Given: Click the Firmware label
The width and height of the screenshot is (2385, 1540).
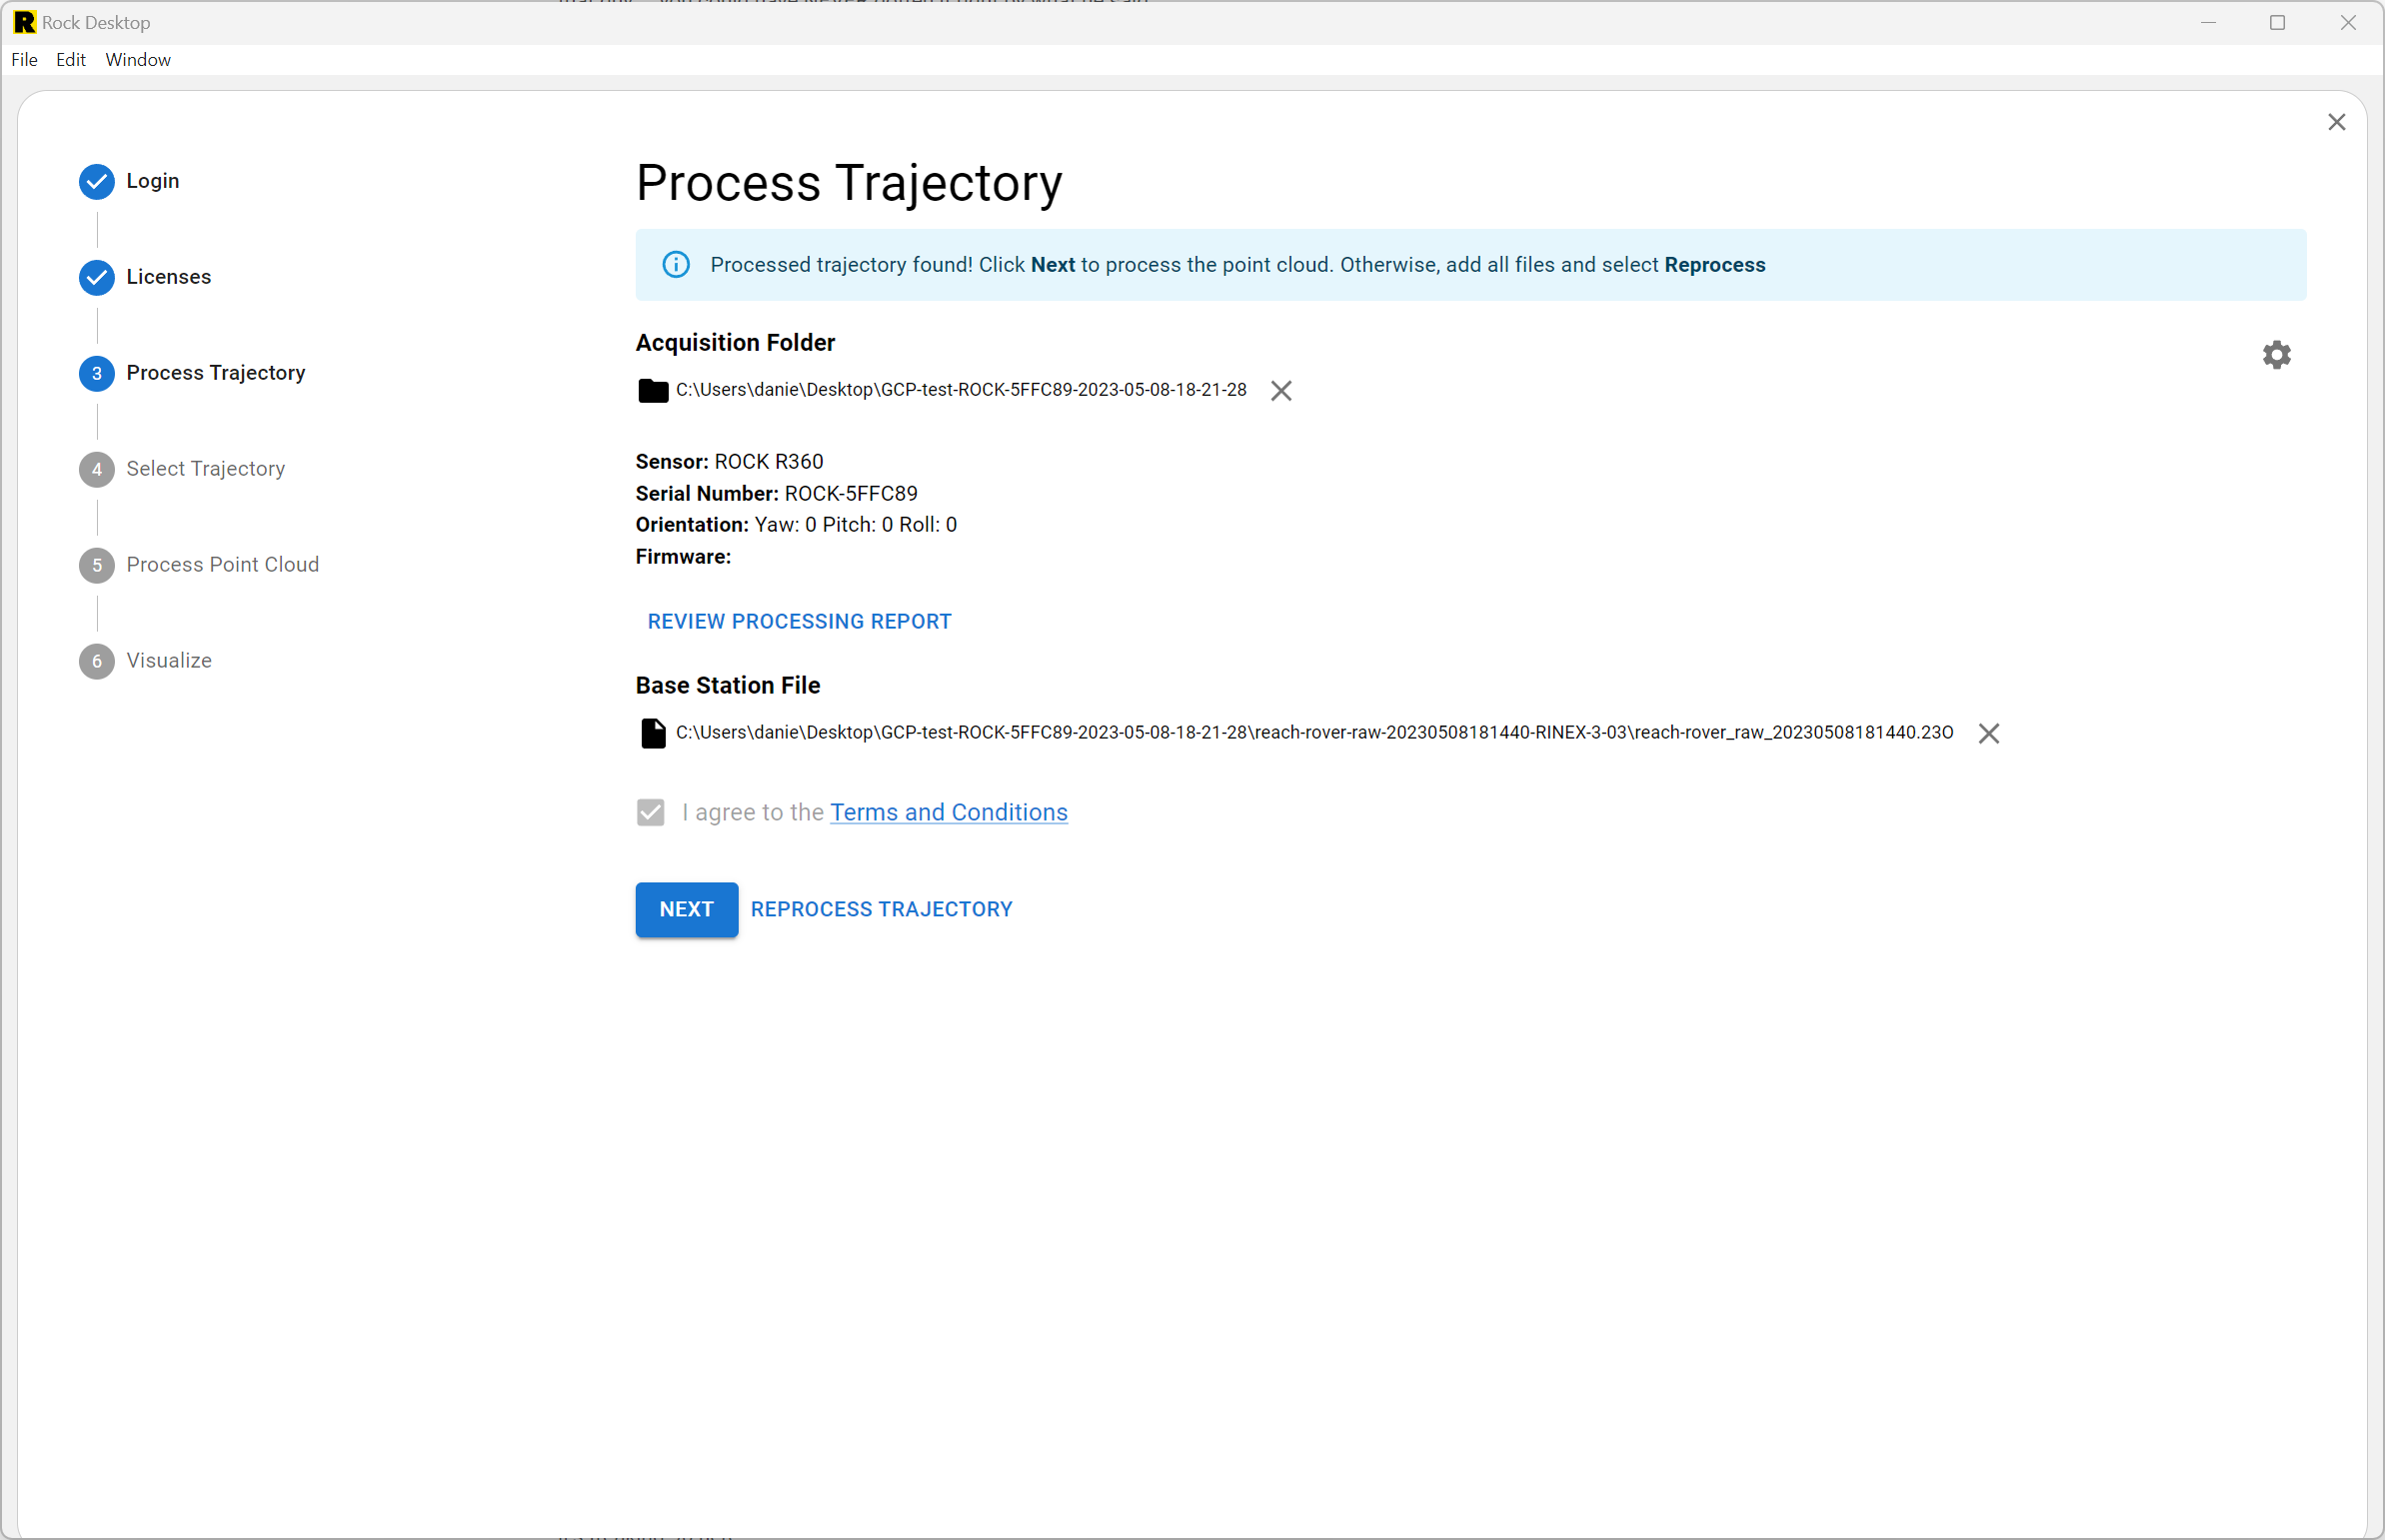Looking at the screenshot, I should pyautogui.click(x=683, y=557).
